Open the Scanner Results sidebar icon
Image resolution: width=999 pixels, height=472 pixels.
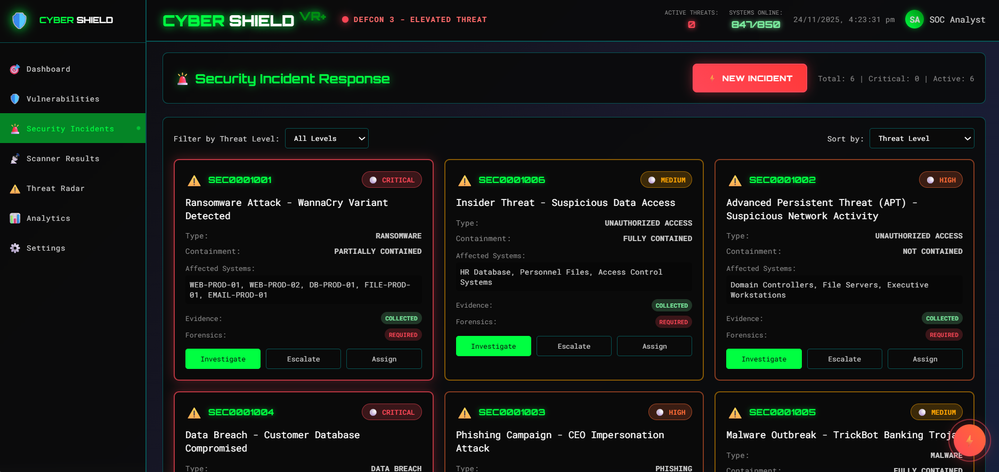[x=15, y=159]
